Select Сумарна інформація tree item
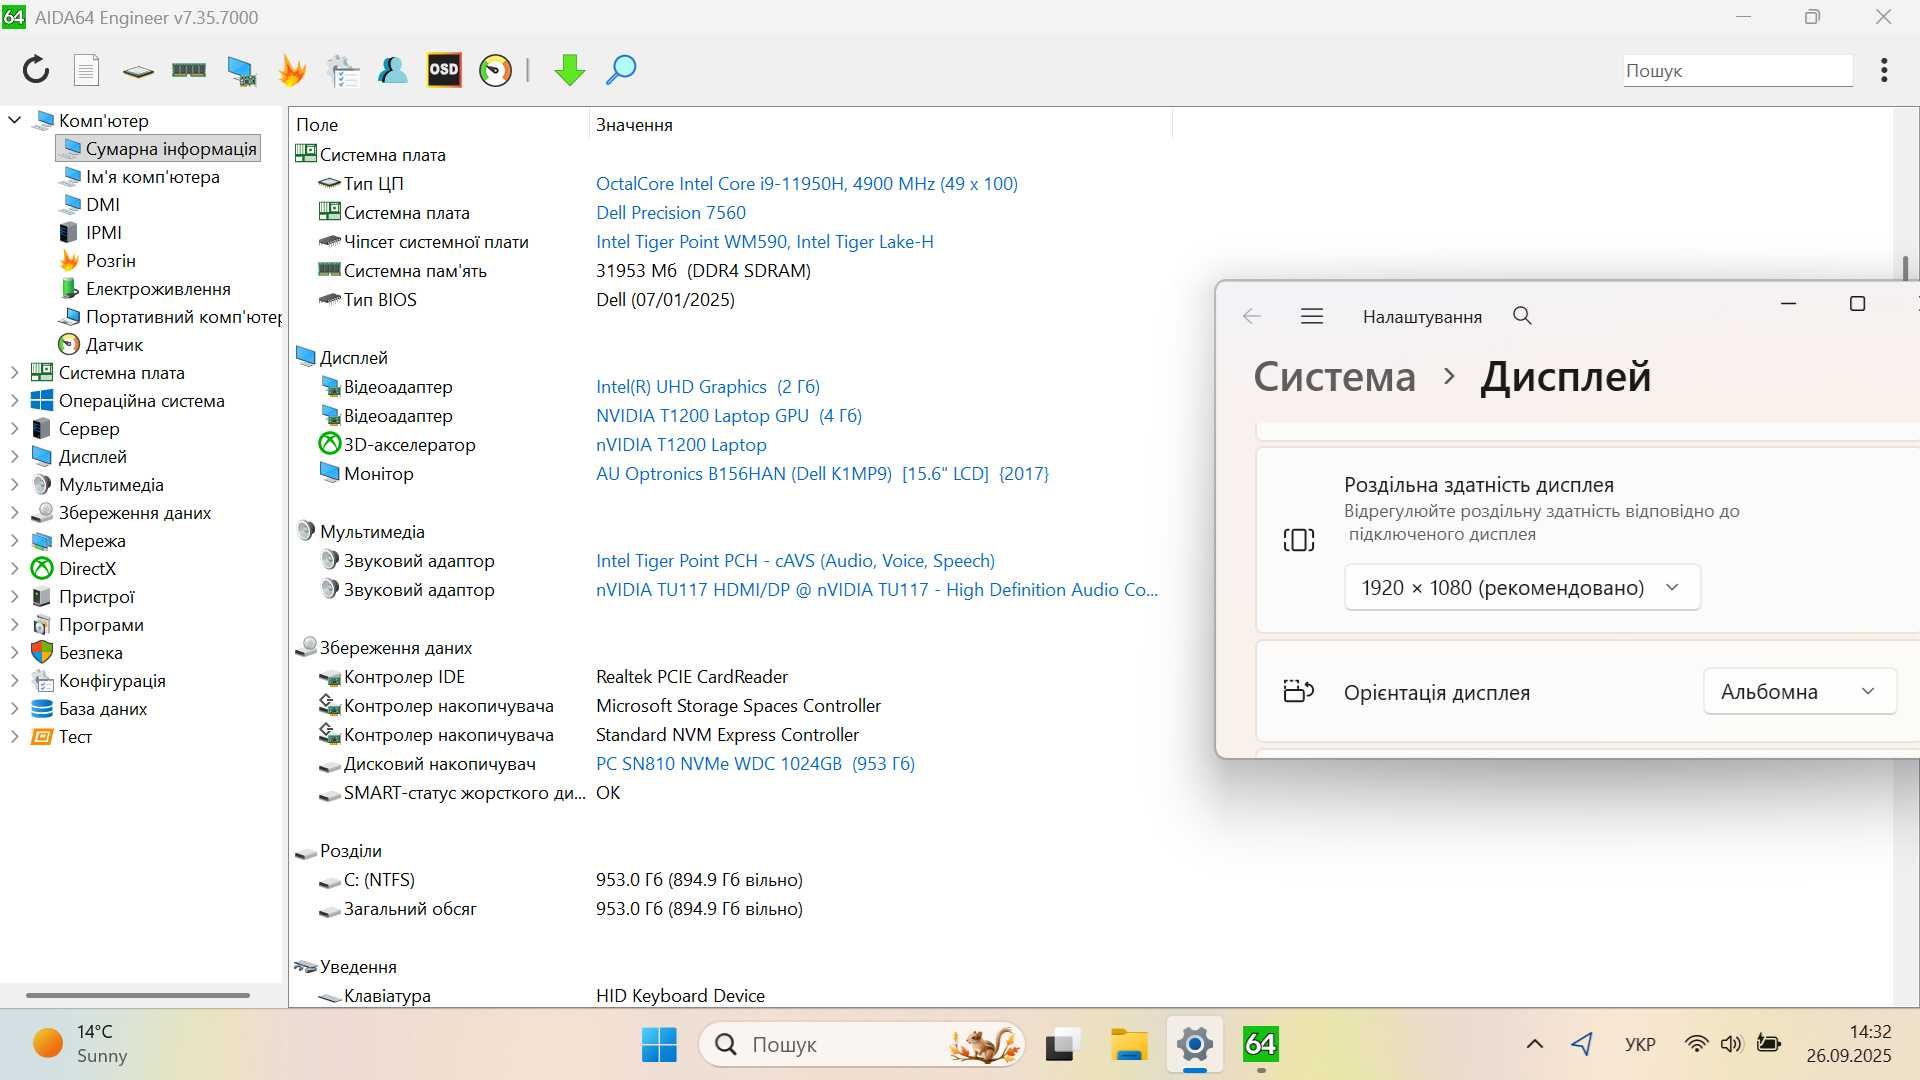 158,148
